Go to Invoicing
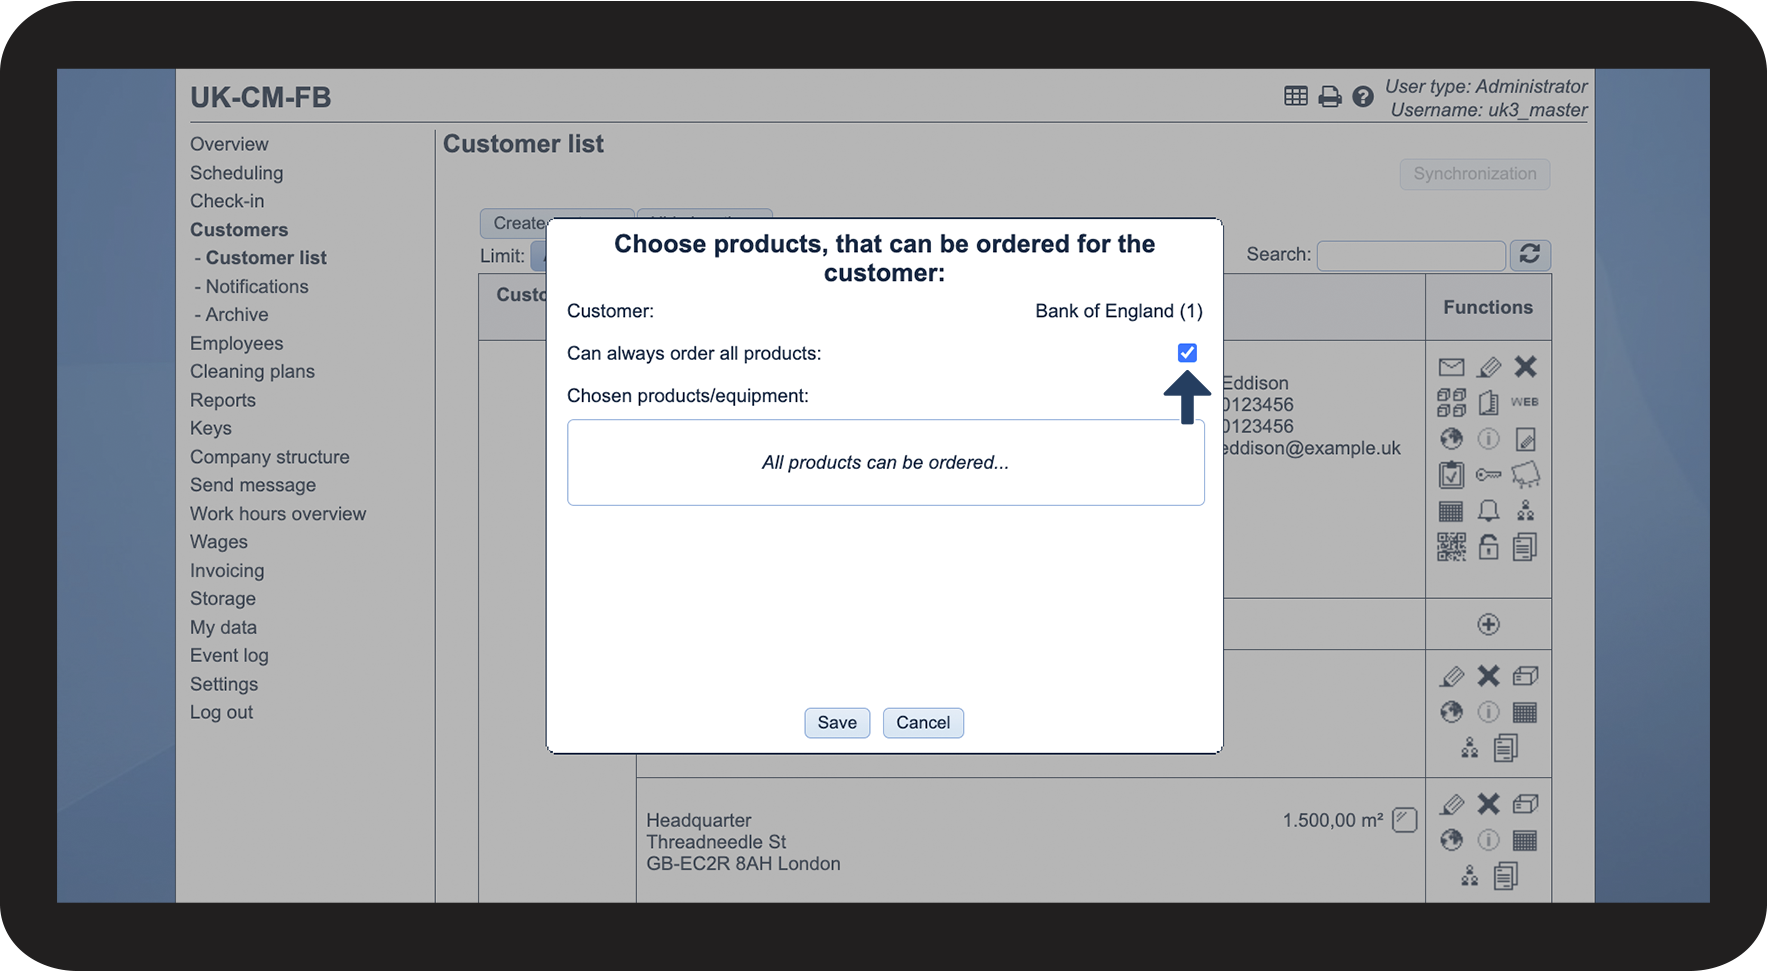 tap(227, 571)
